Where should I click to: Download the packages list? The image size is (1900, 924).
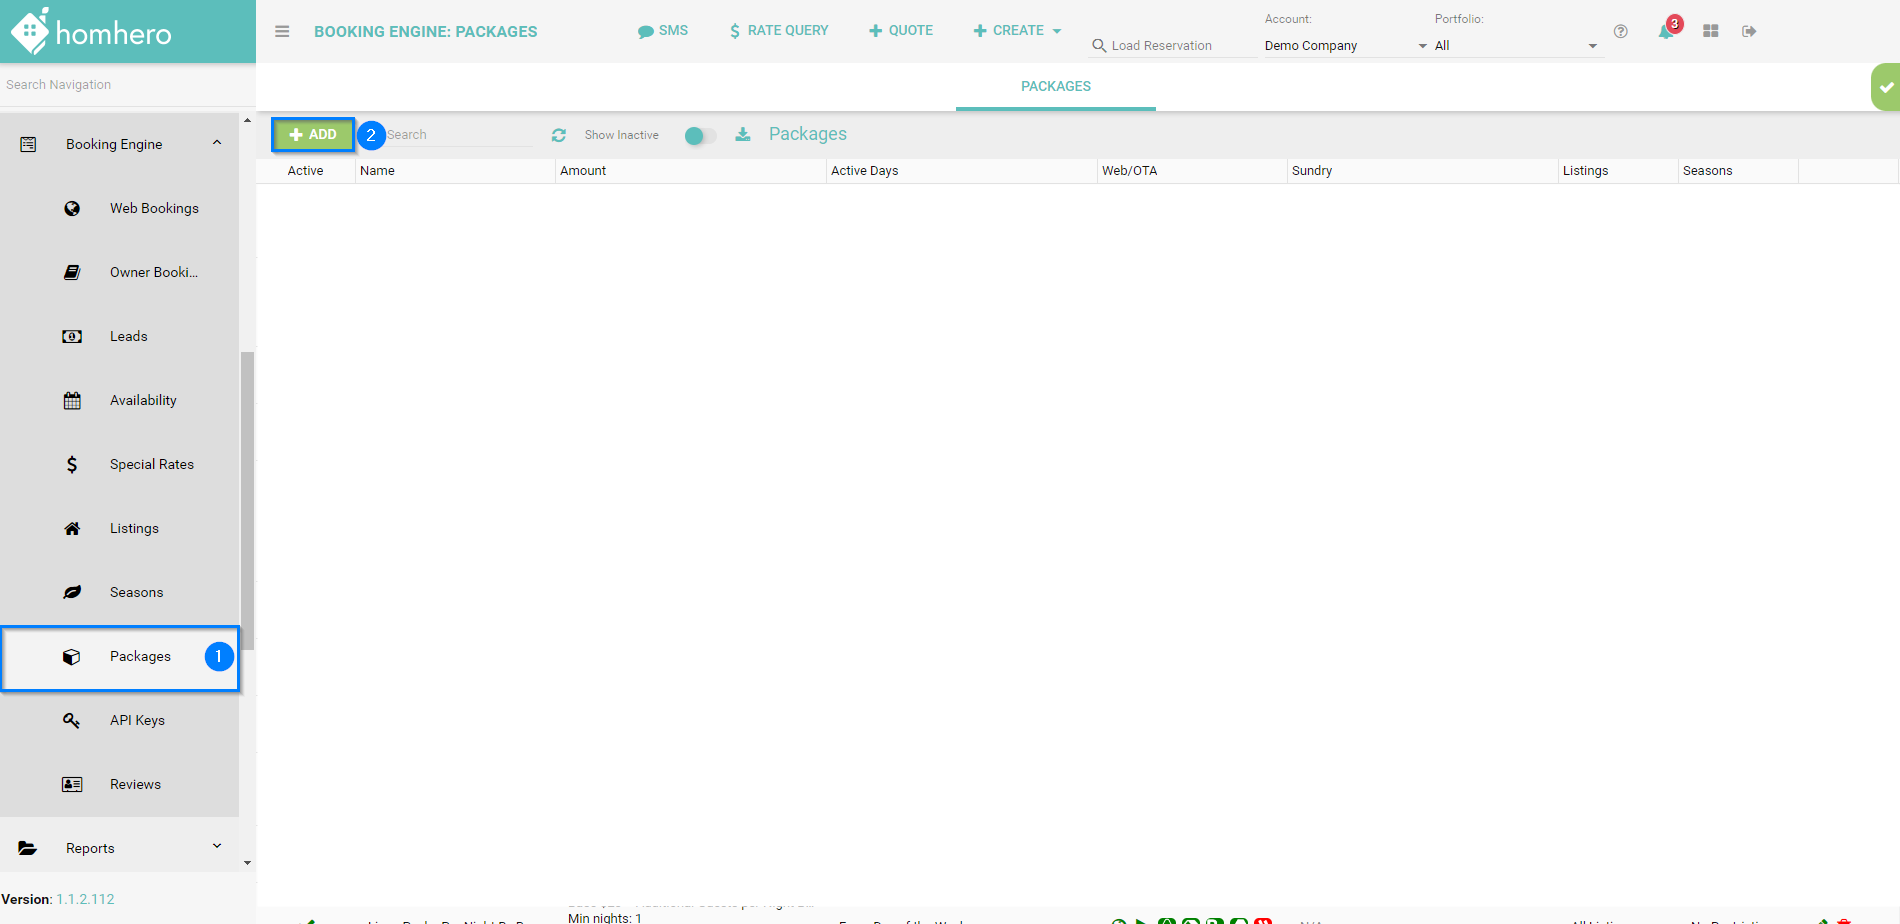click(x=743, y=135)
